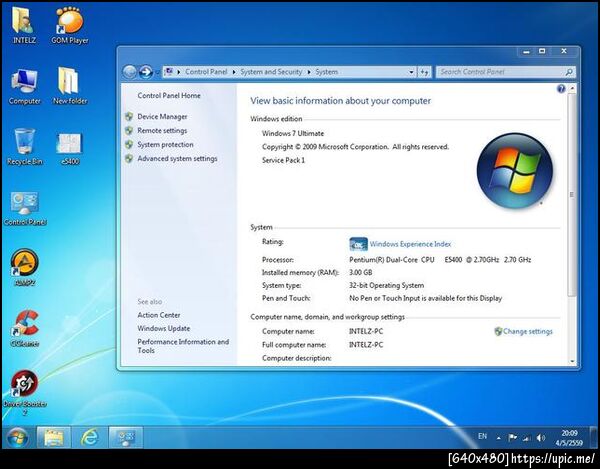Image resolution: width=600 pixels, height=469 pixels.
Task: Open Remote settings link
Action: (162, 130)
